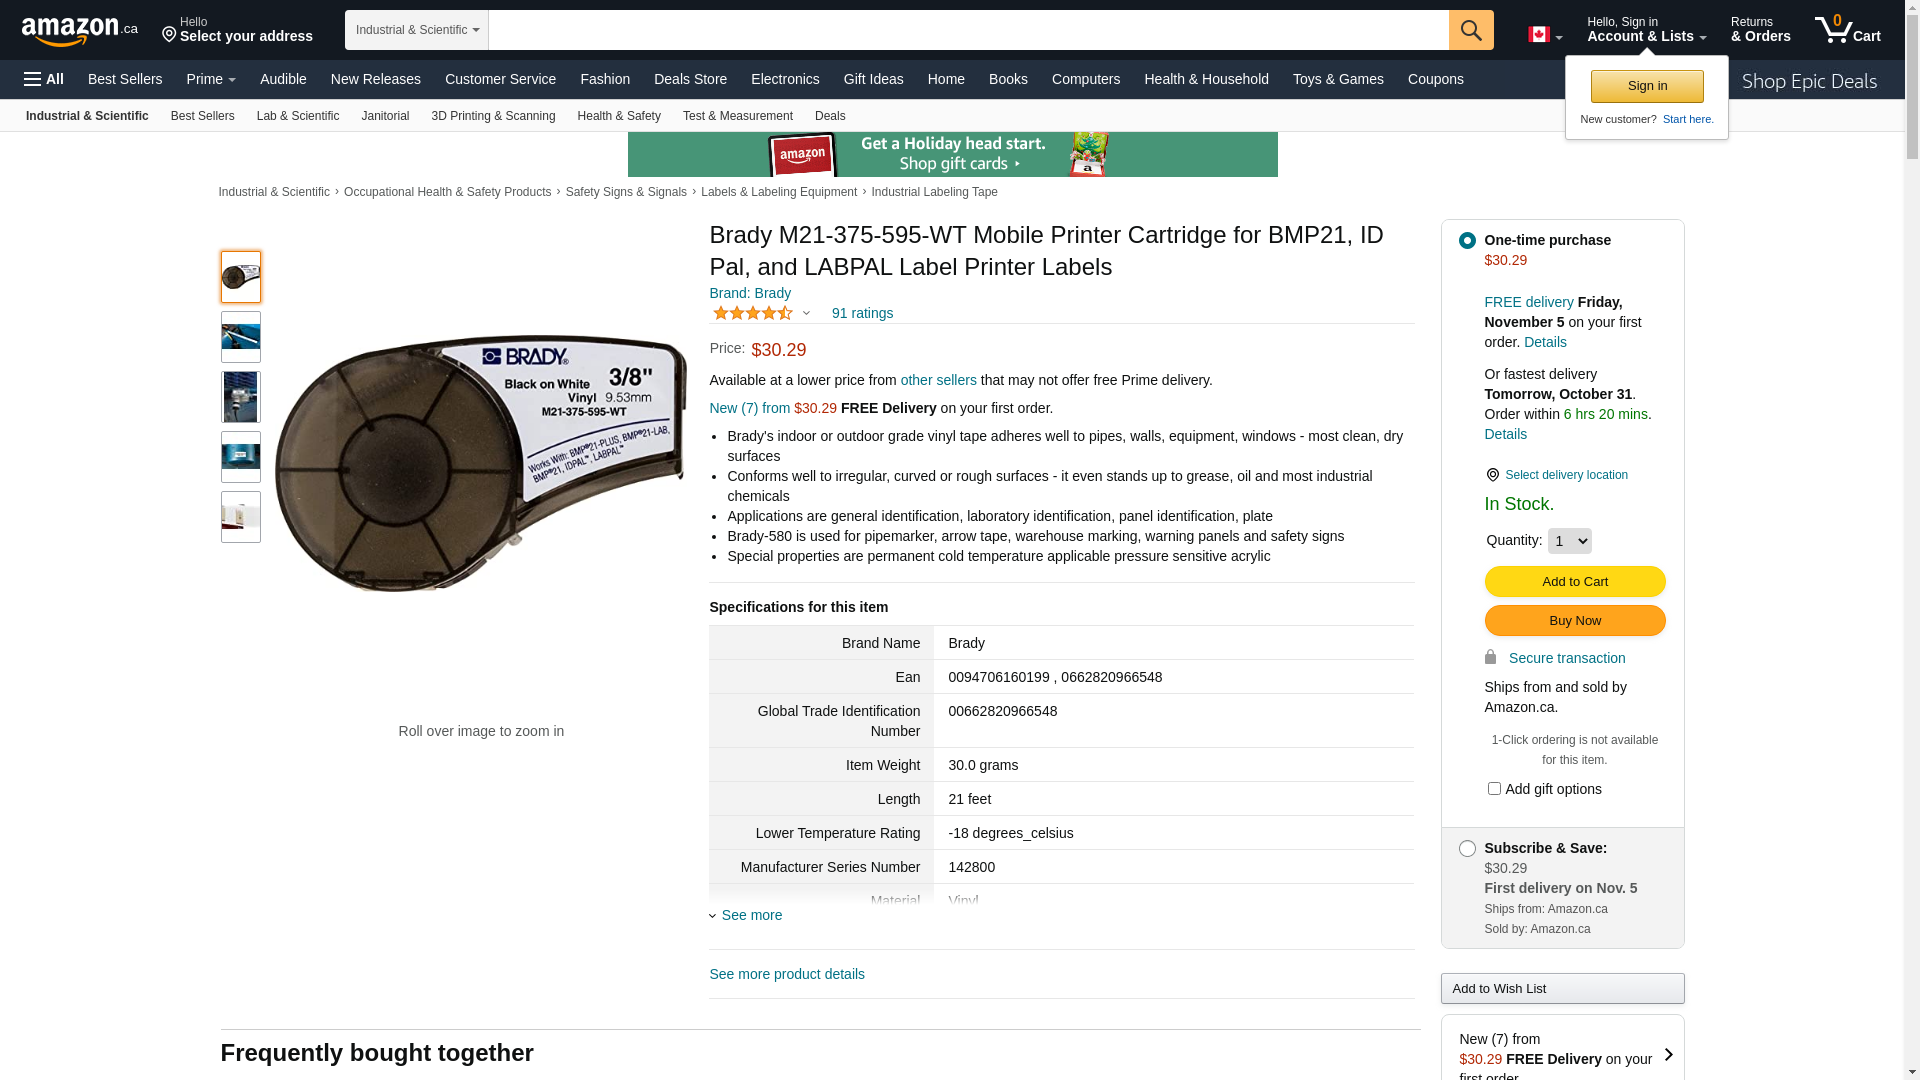Click the Secure transaction lock icon
The image size is (1920, 1080).
point(1490,657)
